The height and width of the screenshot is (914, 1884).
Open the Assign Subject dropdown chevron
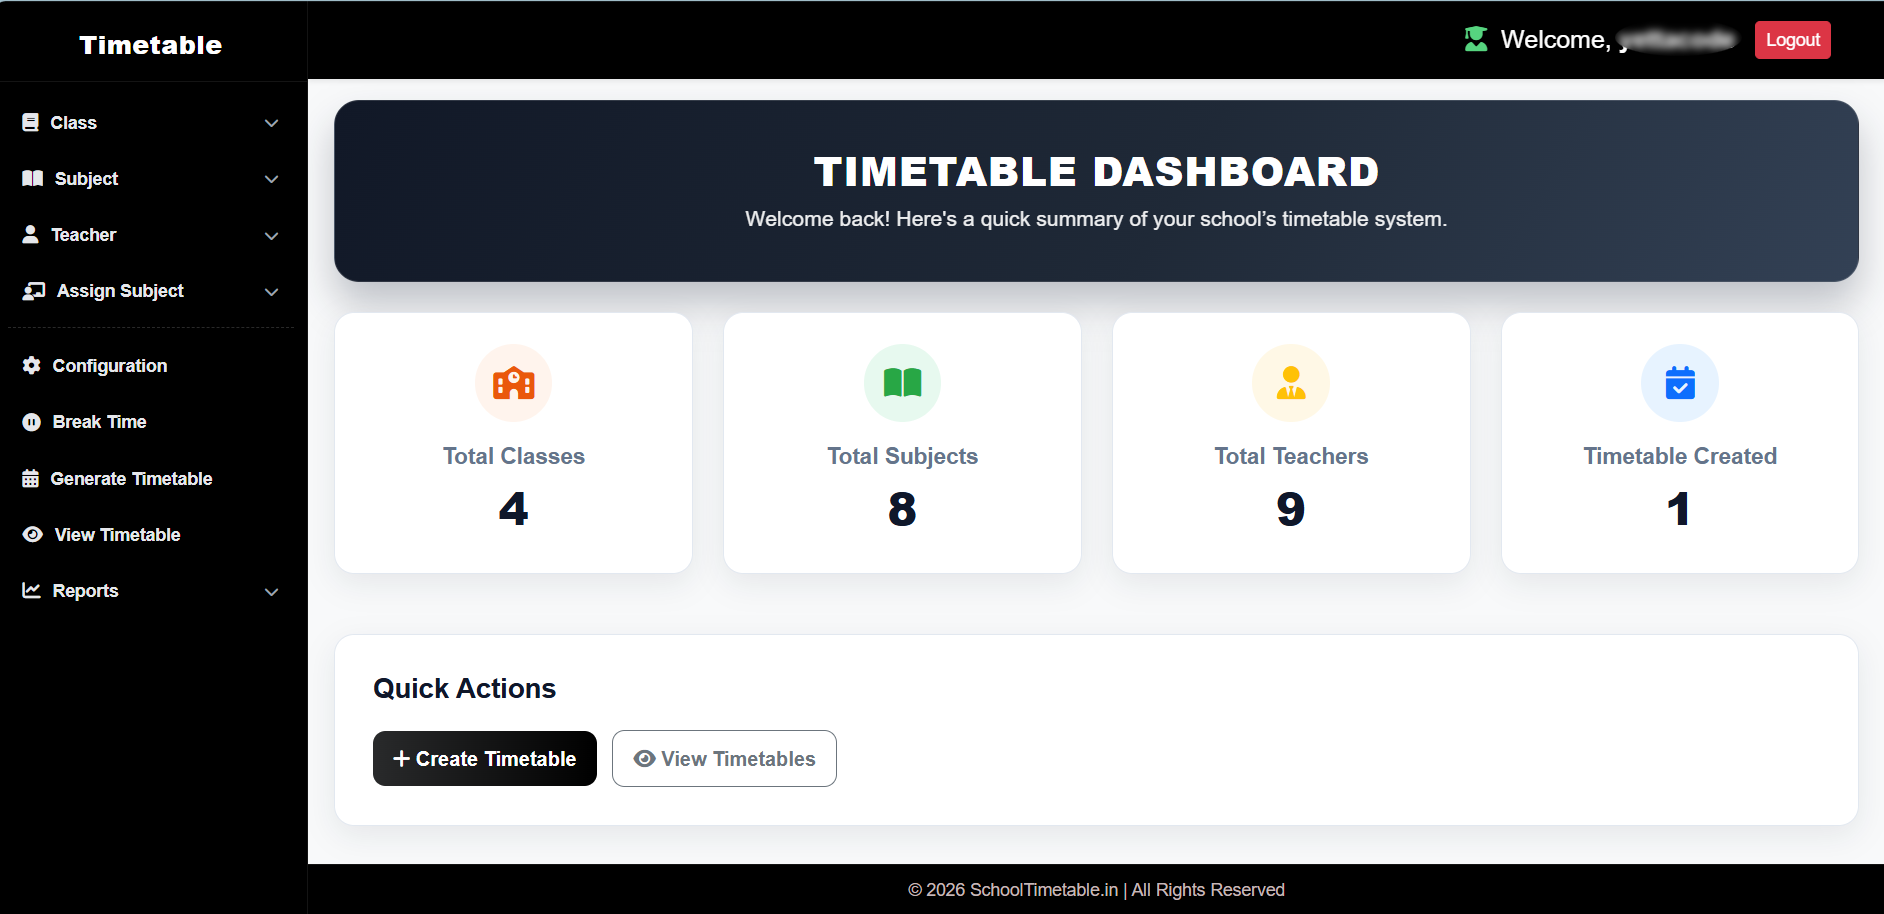pyautogui.click(x=271, y=292)
